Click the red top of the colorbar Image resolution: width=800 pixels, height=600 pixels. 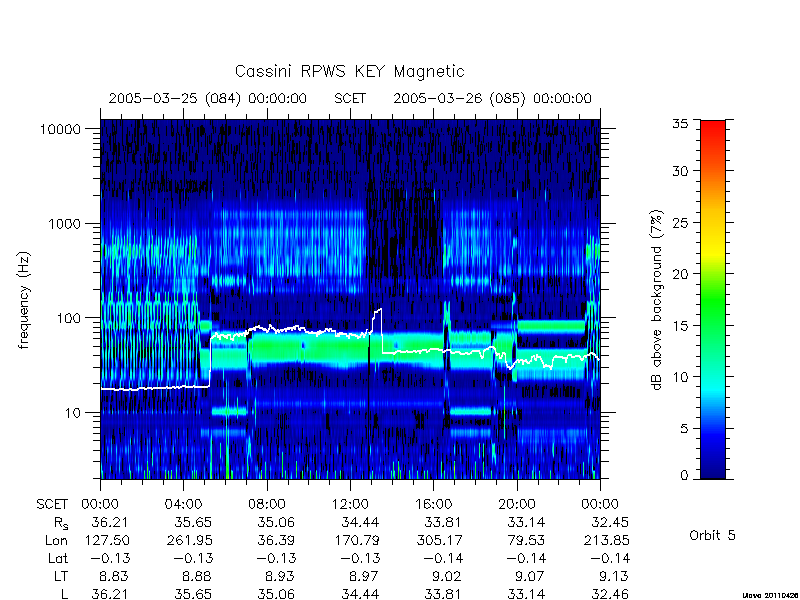pyautogui.click(x=713, y=128)
